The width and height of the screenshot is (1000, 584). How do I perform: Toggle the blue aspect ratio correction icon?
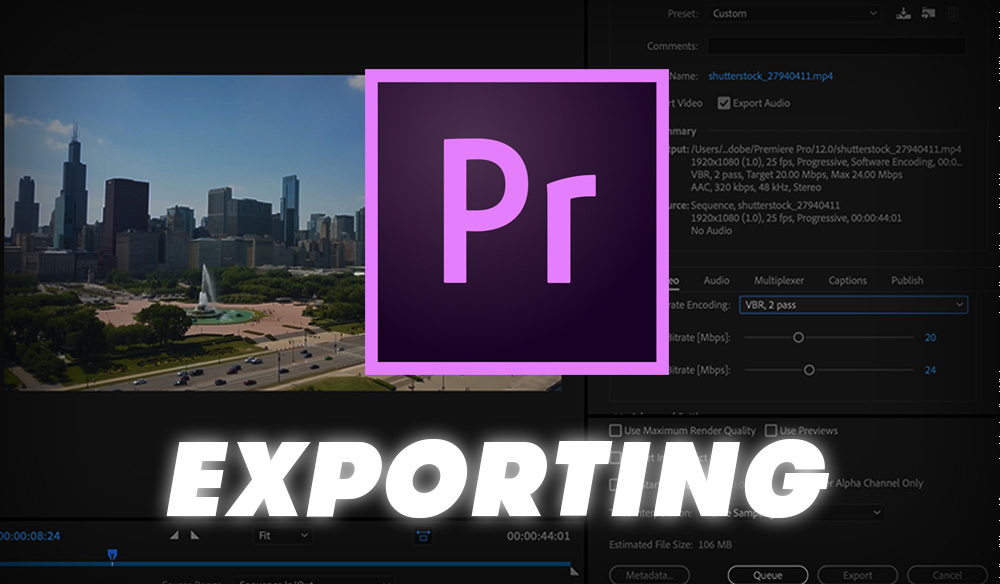[x=423, y=536]
